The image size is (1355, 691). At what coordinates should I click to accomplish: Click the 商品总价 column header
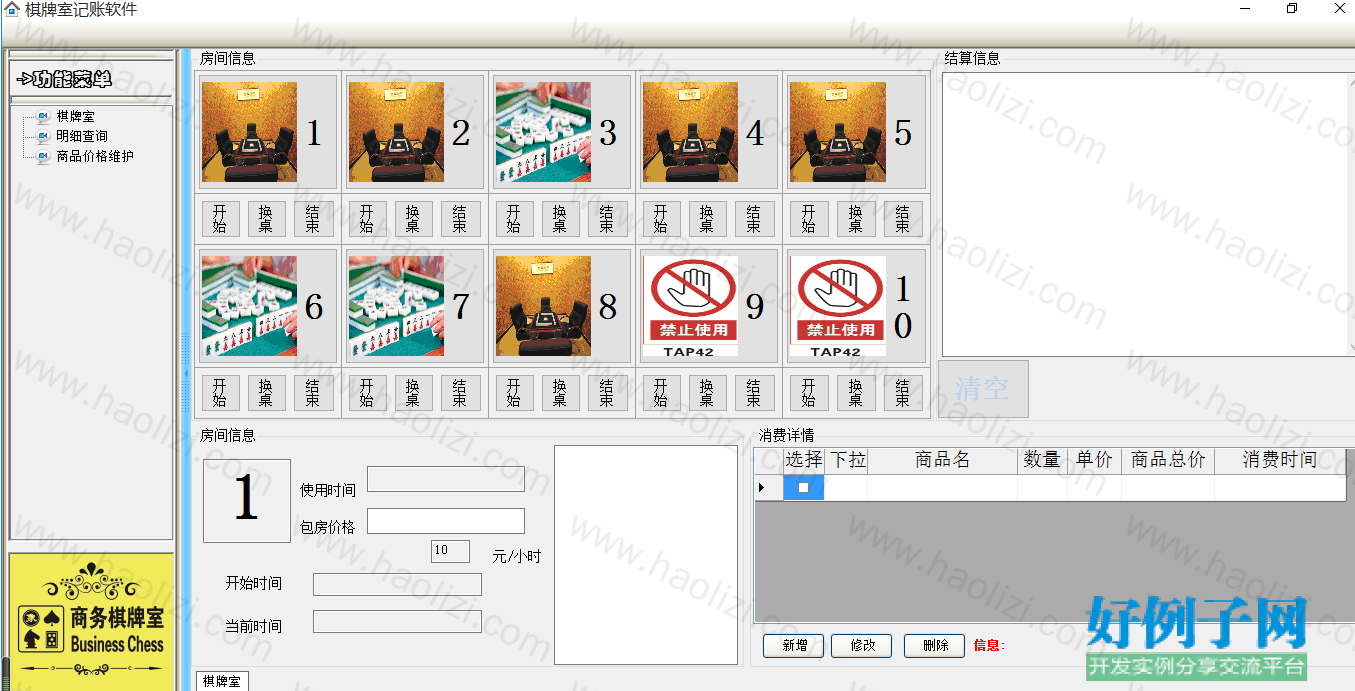point(1168,460)
